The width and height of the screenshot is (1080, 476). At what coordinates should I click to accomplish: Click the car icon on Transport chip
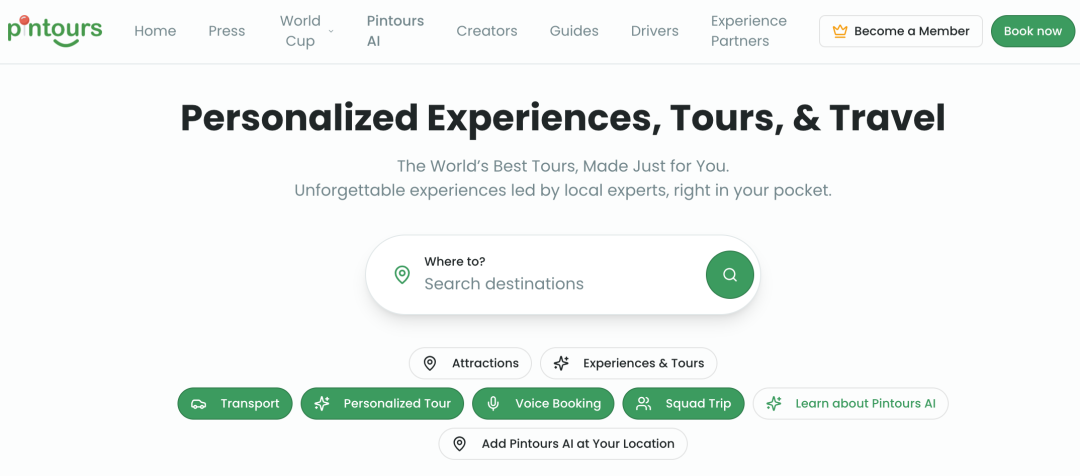[x=198, y=404]
